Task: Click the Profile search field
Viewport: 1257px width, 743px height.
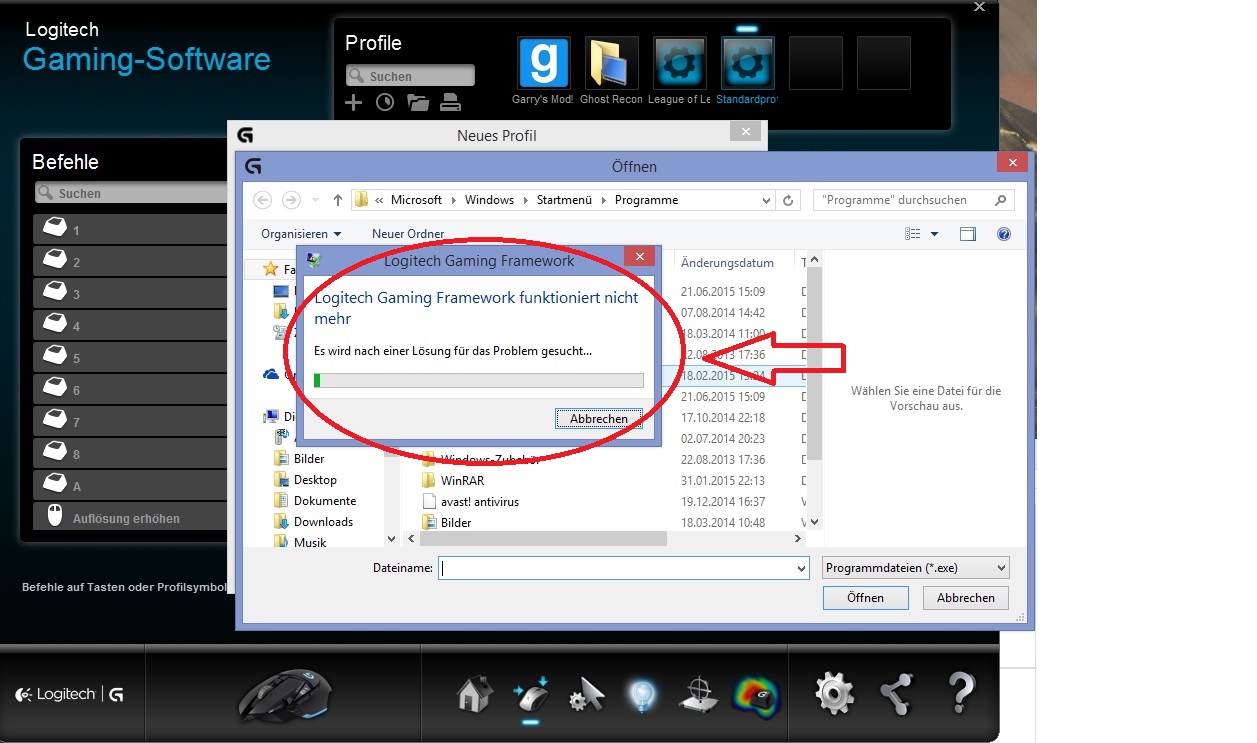Action: click(410, 76)
